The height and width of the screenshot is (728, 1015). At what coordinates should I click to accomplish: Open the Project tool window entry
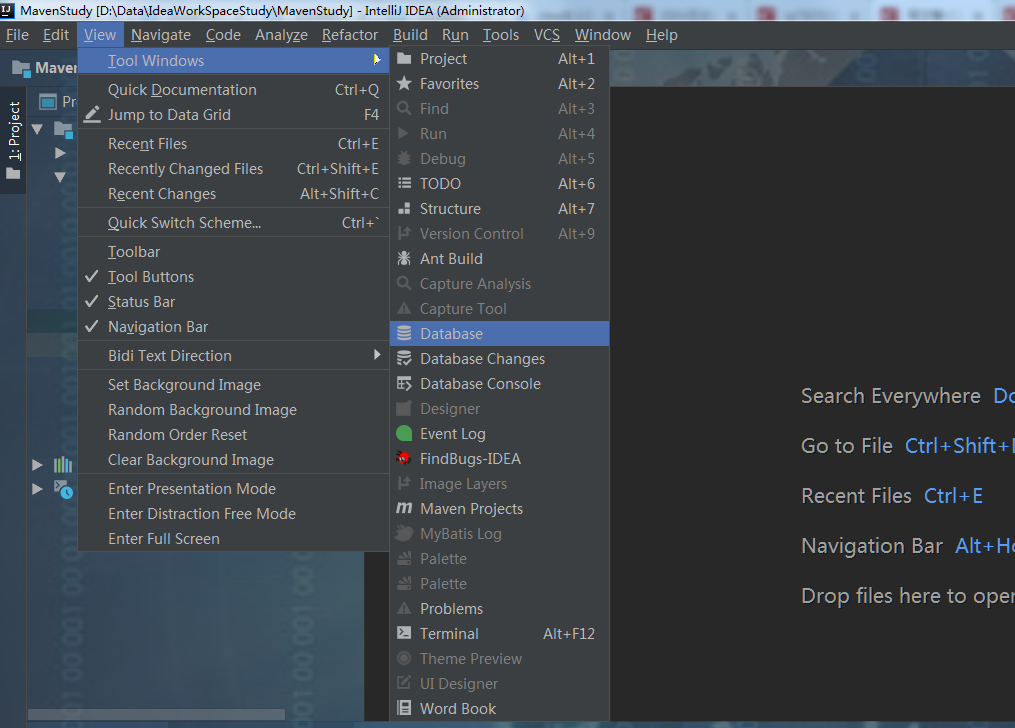tap(499, 59)
